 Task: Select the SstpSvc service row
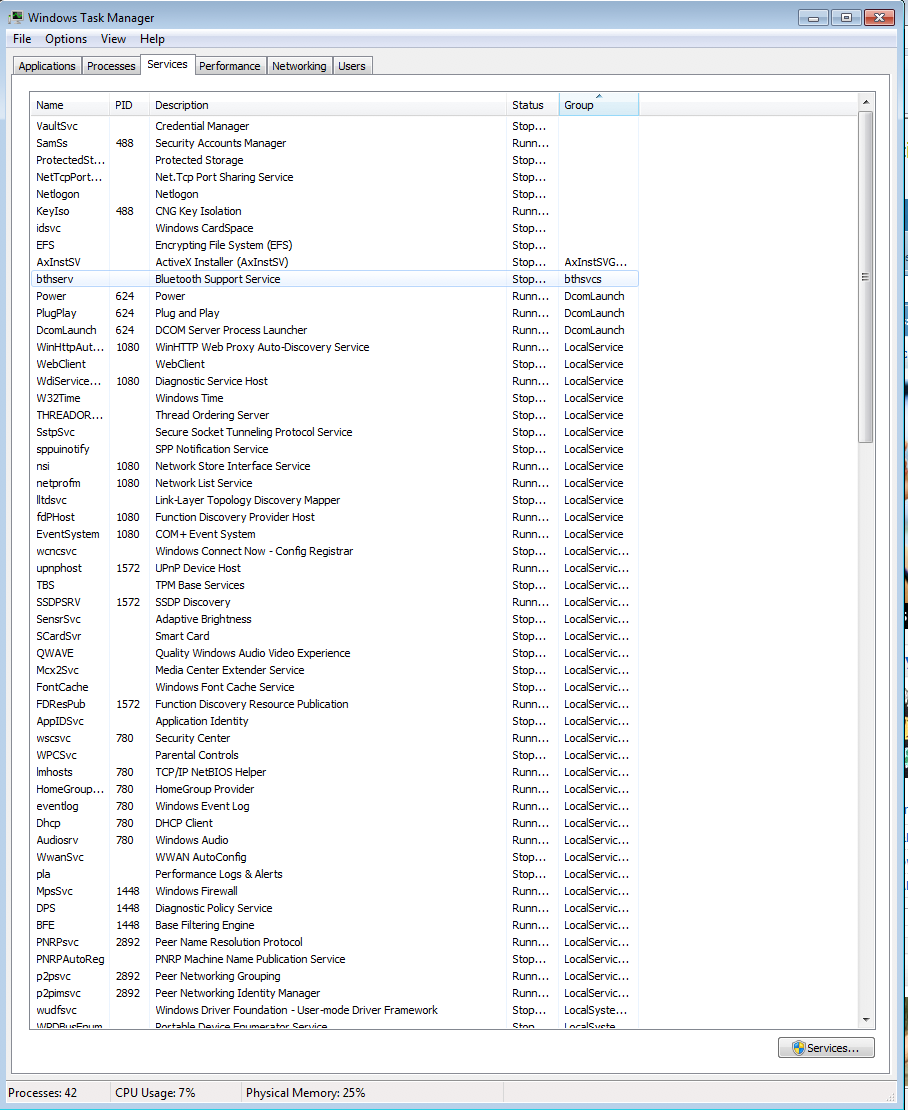pyautogui.click(x=335, y=432)
